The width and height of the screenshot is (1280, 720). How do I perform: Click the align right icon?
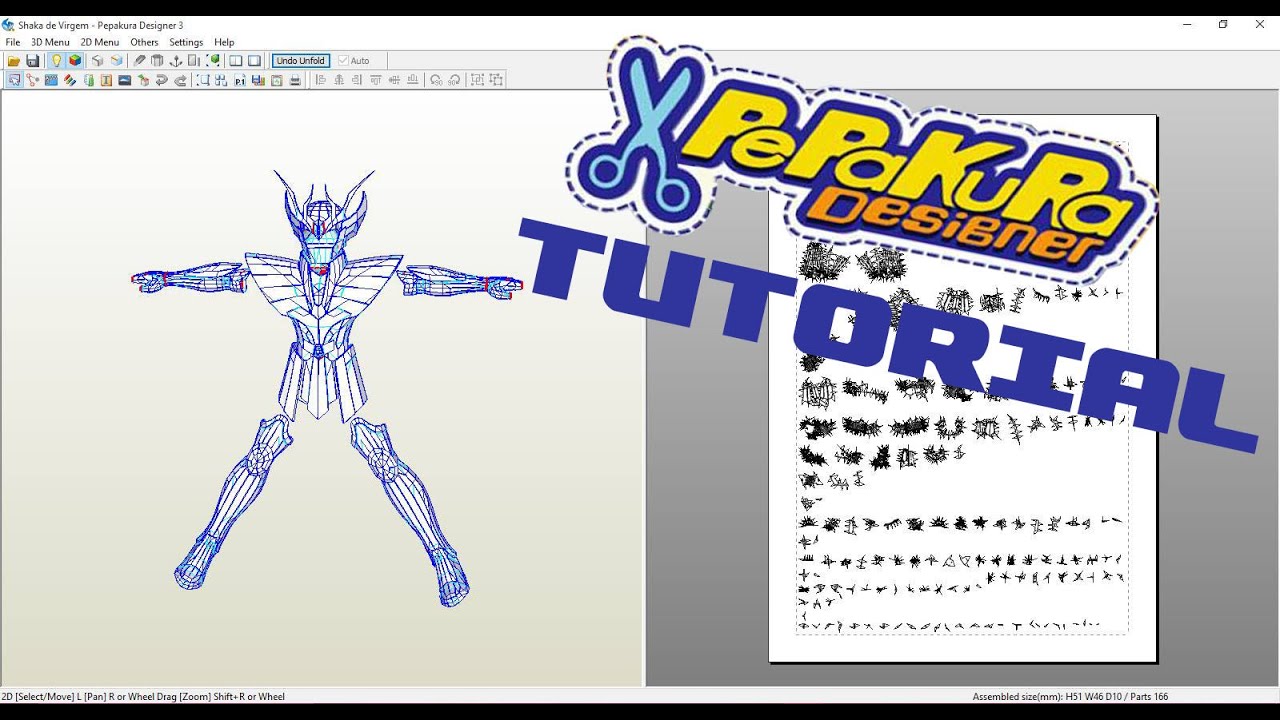(x=357, y=80)
